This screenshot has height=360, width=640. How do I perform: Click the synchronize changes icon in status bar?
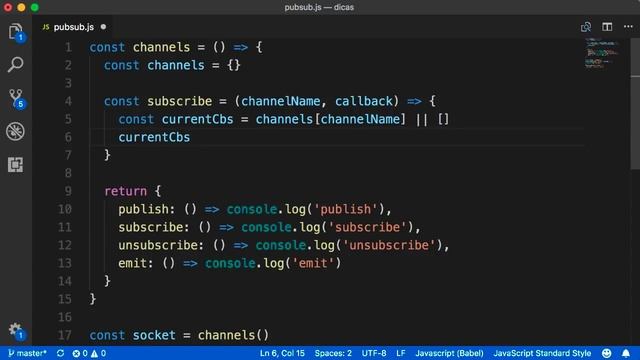(60, 353)
